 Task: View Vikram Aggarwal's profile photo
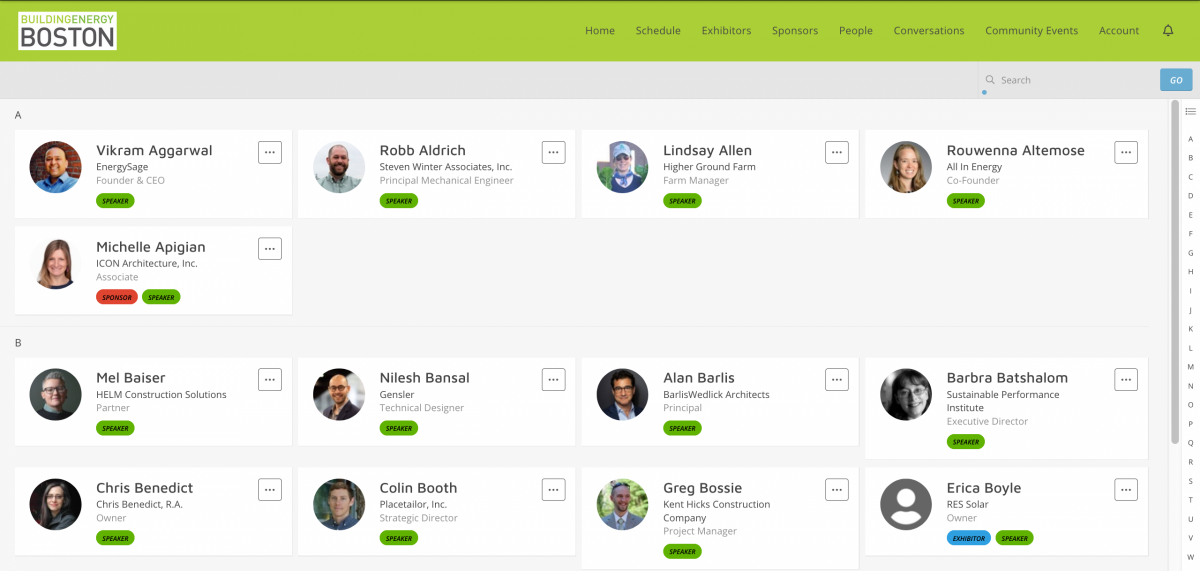(55, 167)
